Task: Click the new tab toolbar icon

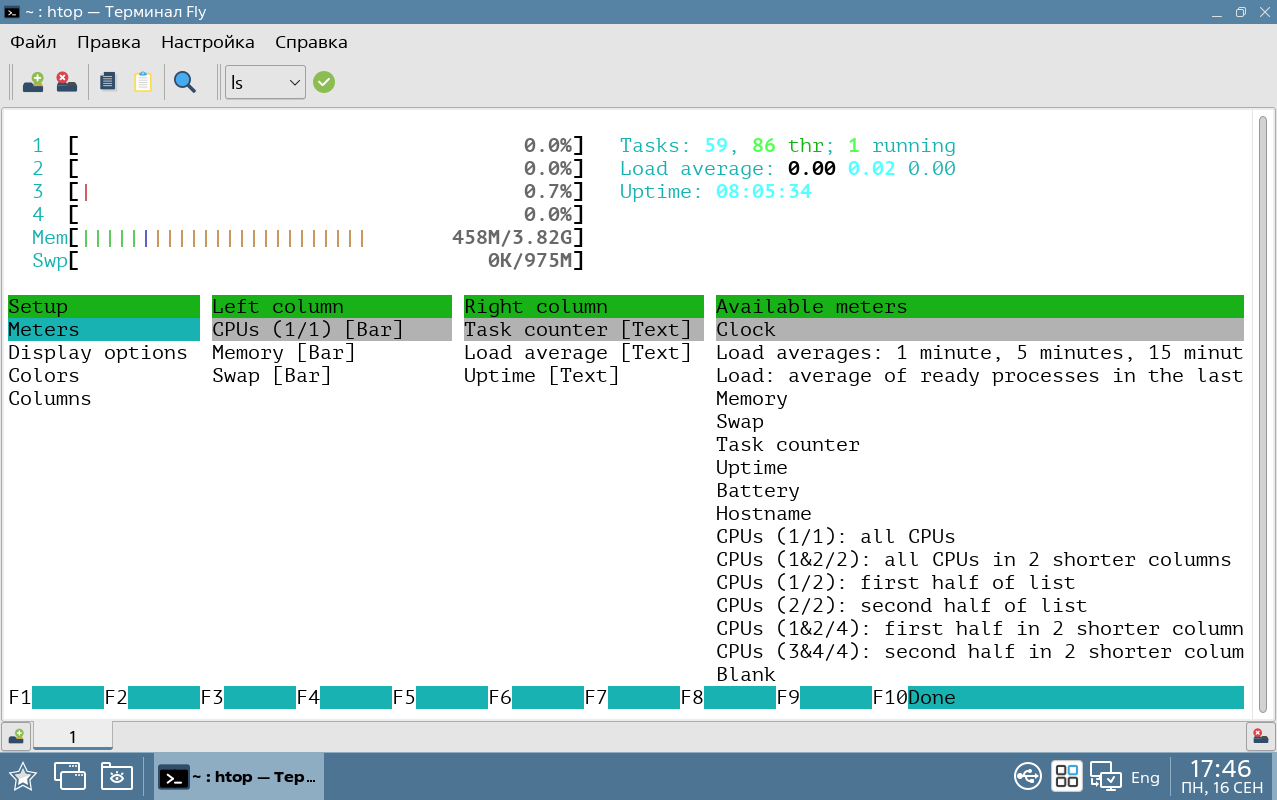Action: (x=34, y=82)
